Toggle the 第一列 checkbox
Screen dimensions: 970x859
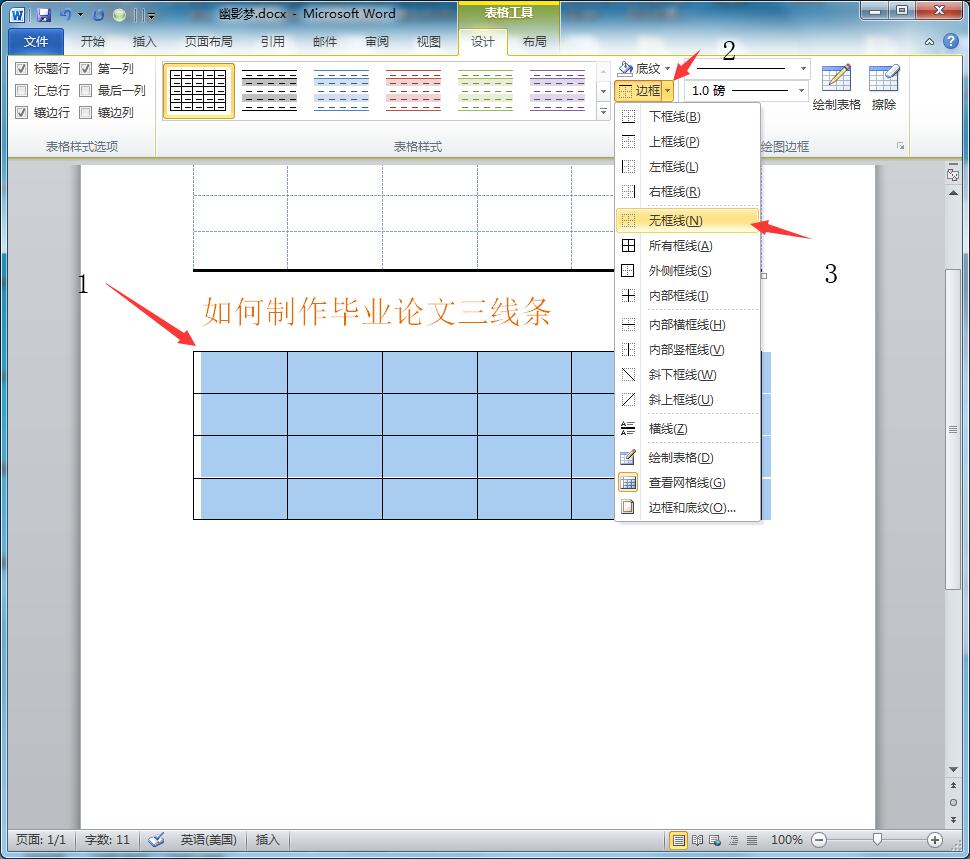click(85, 69)
